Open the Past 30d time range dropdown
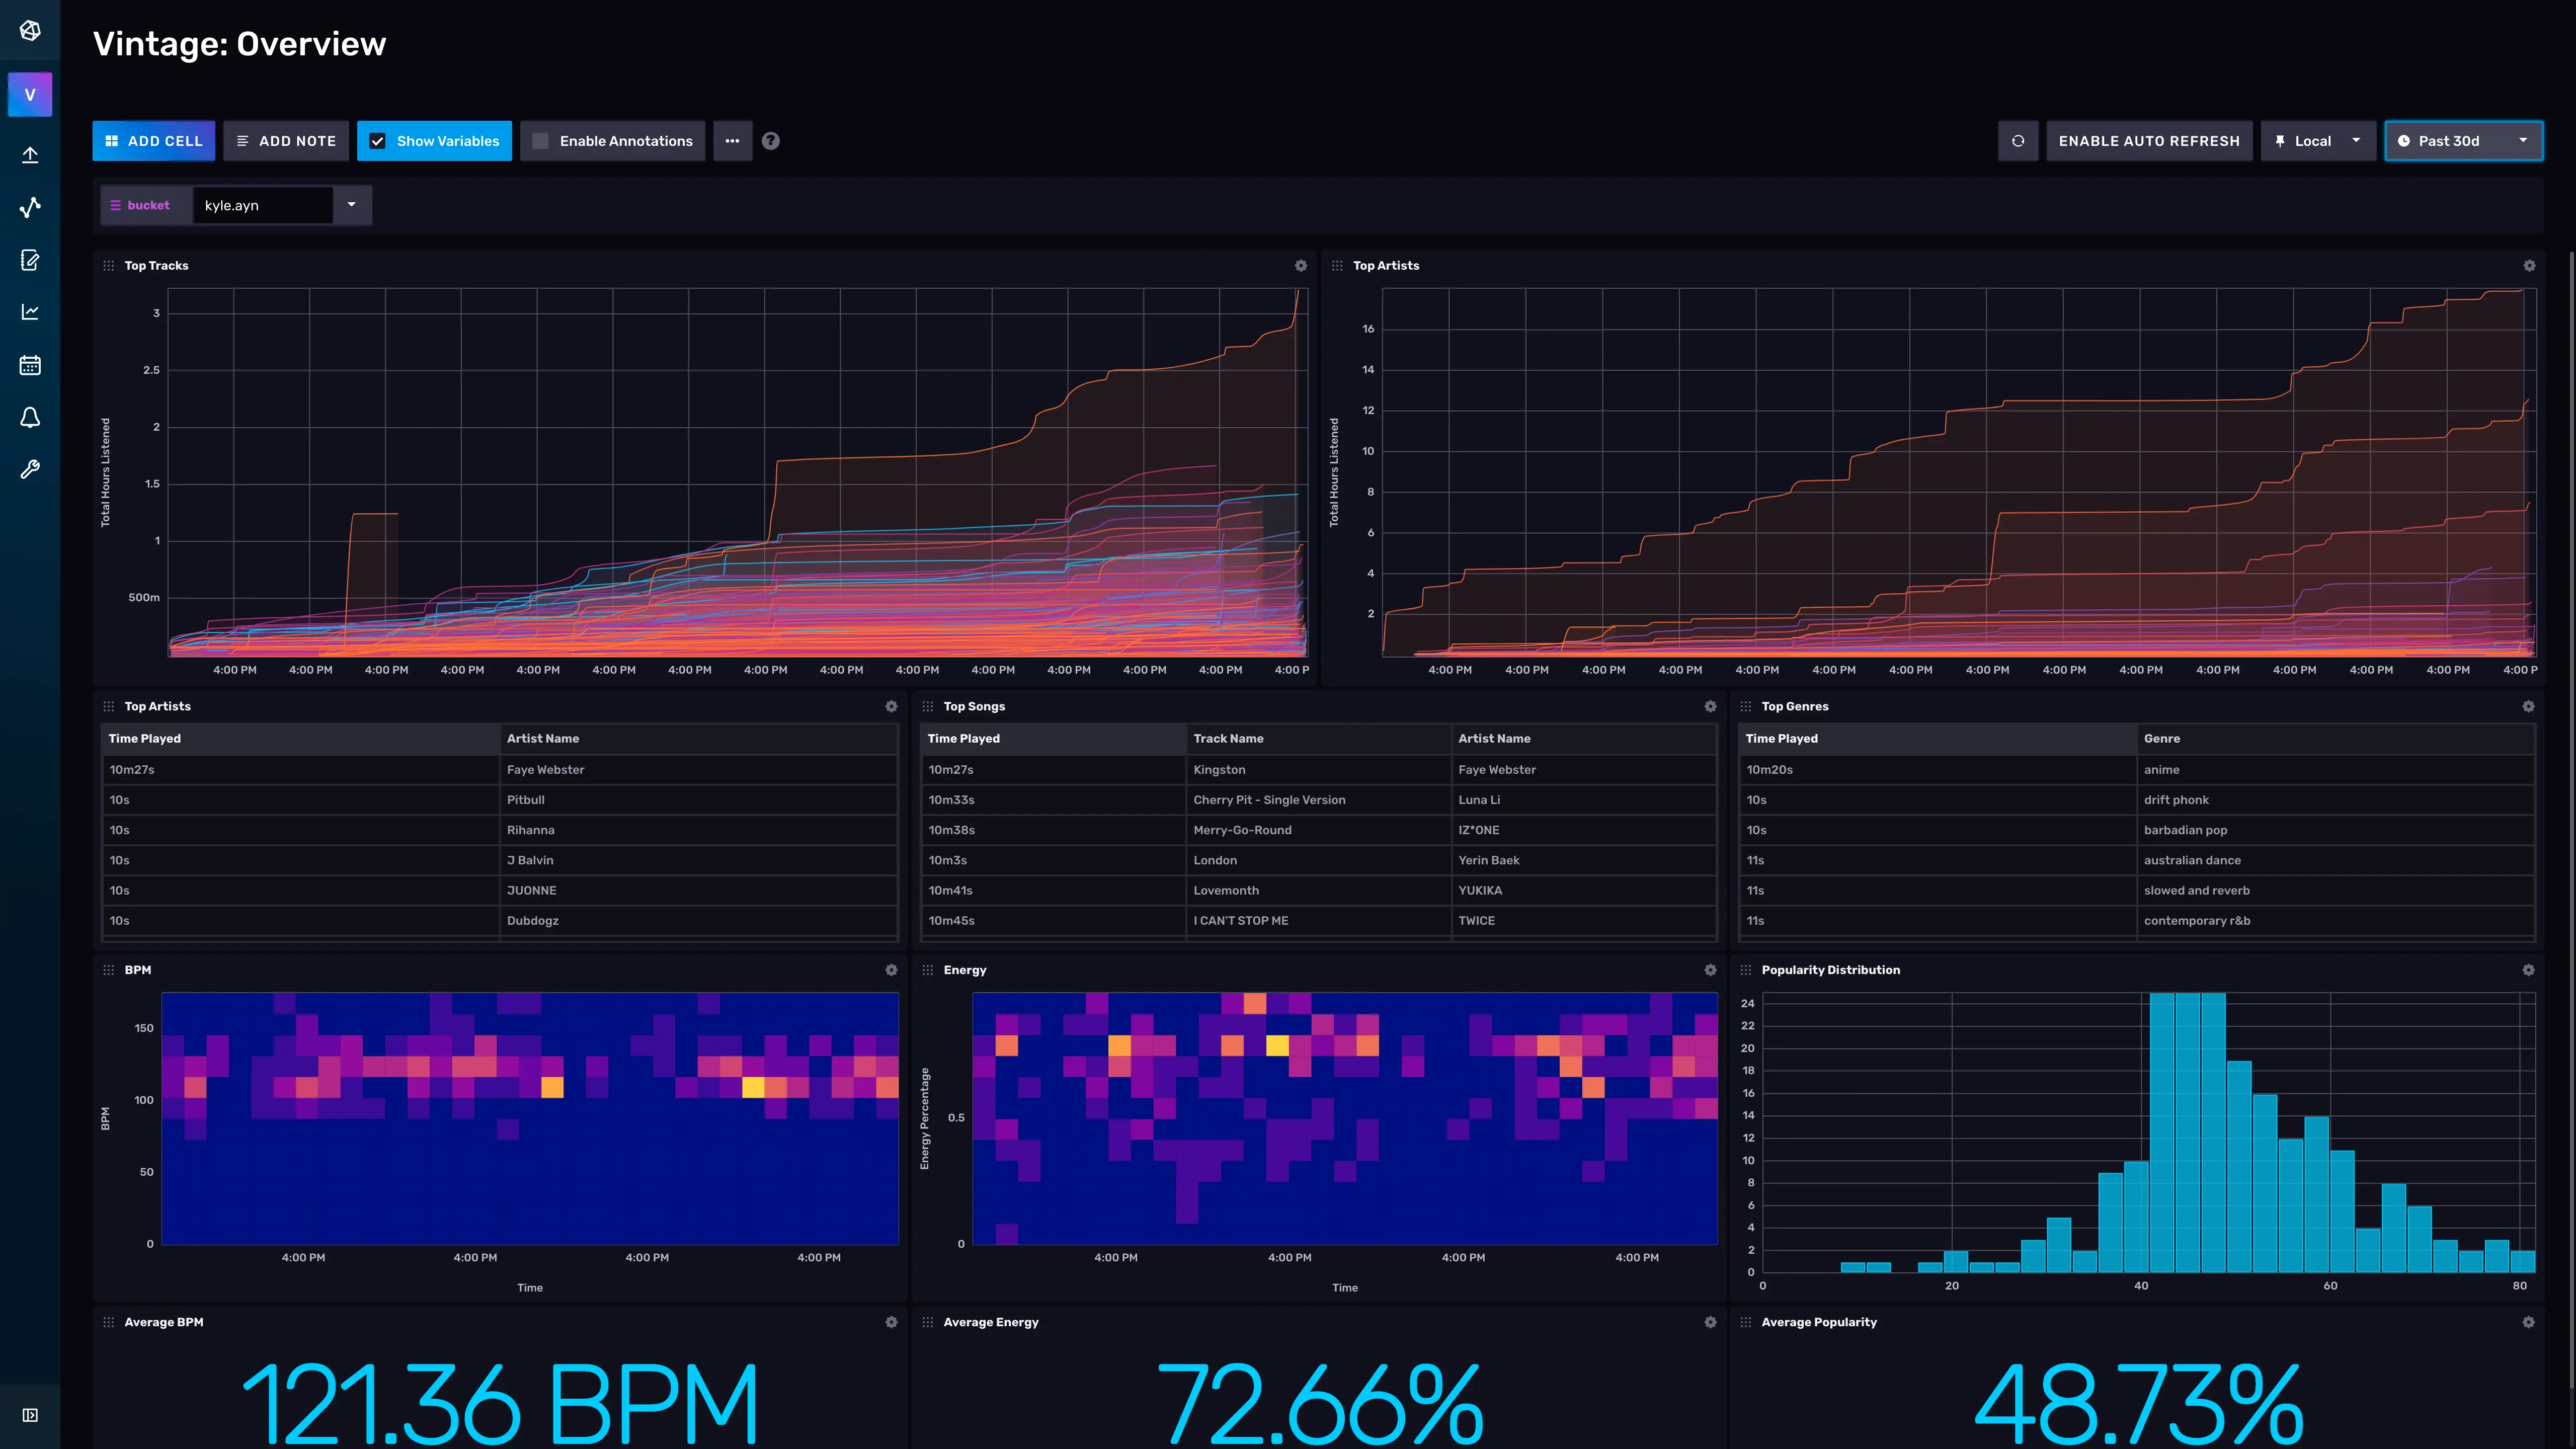Image resolution: width=2576 pixels, height=1449 pixels. tap(2463, 141)
